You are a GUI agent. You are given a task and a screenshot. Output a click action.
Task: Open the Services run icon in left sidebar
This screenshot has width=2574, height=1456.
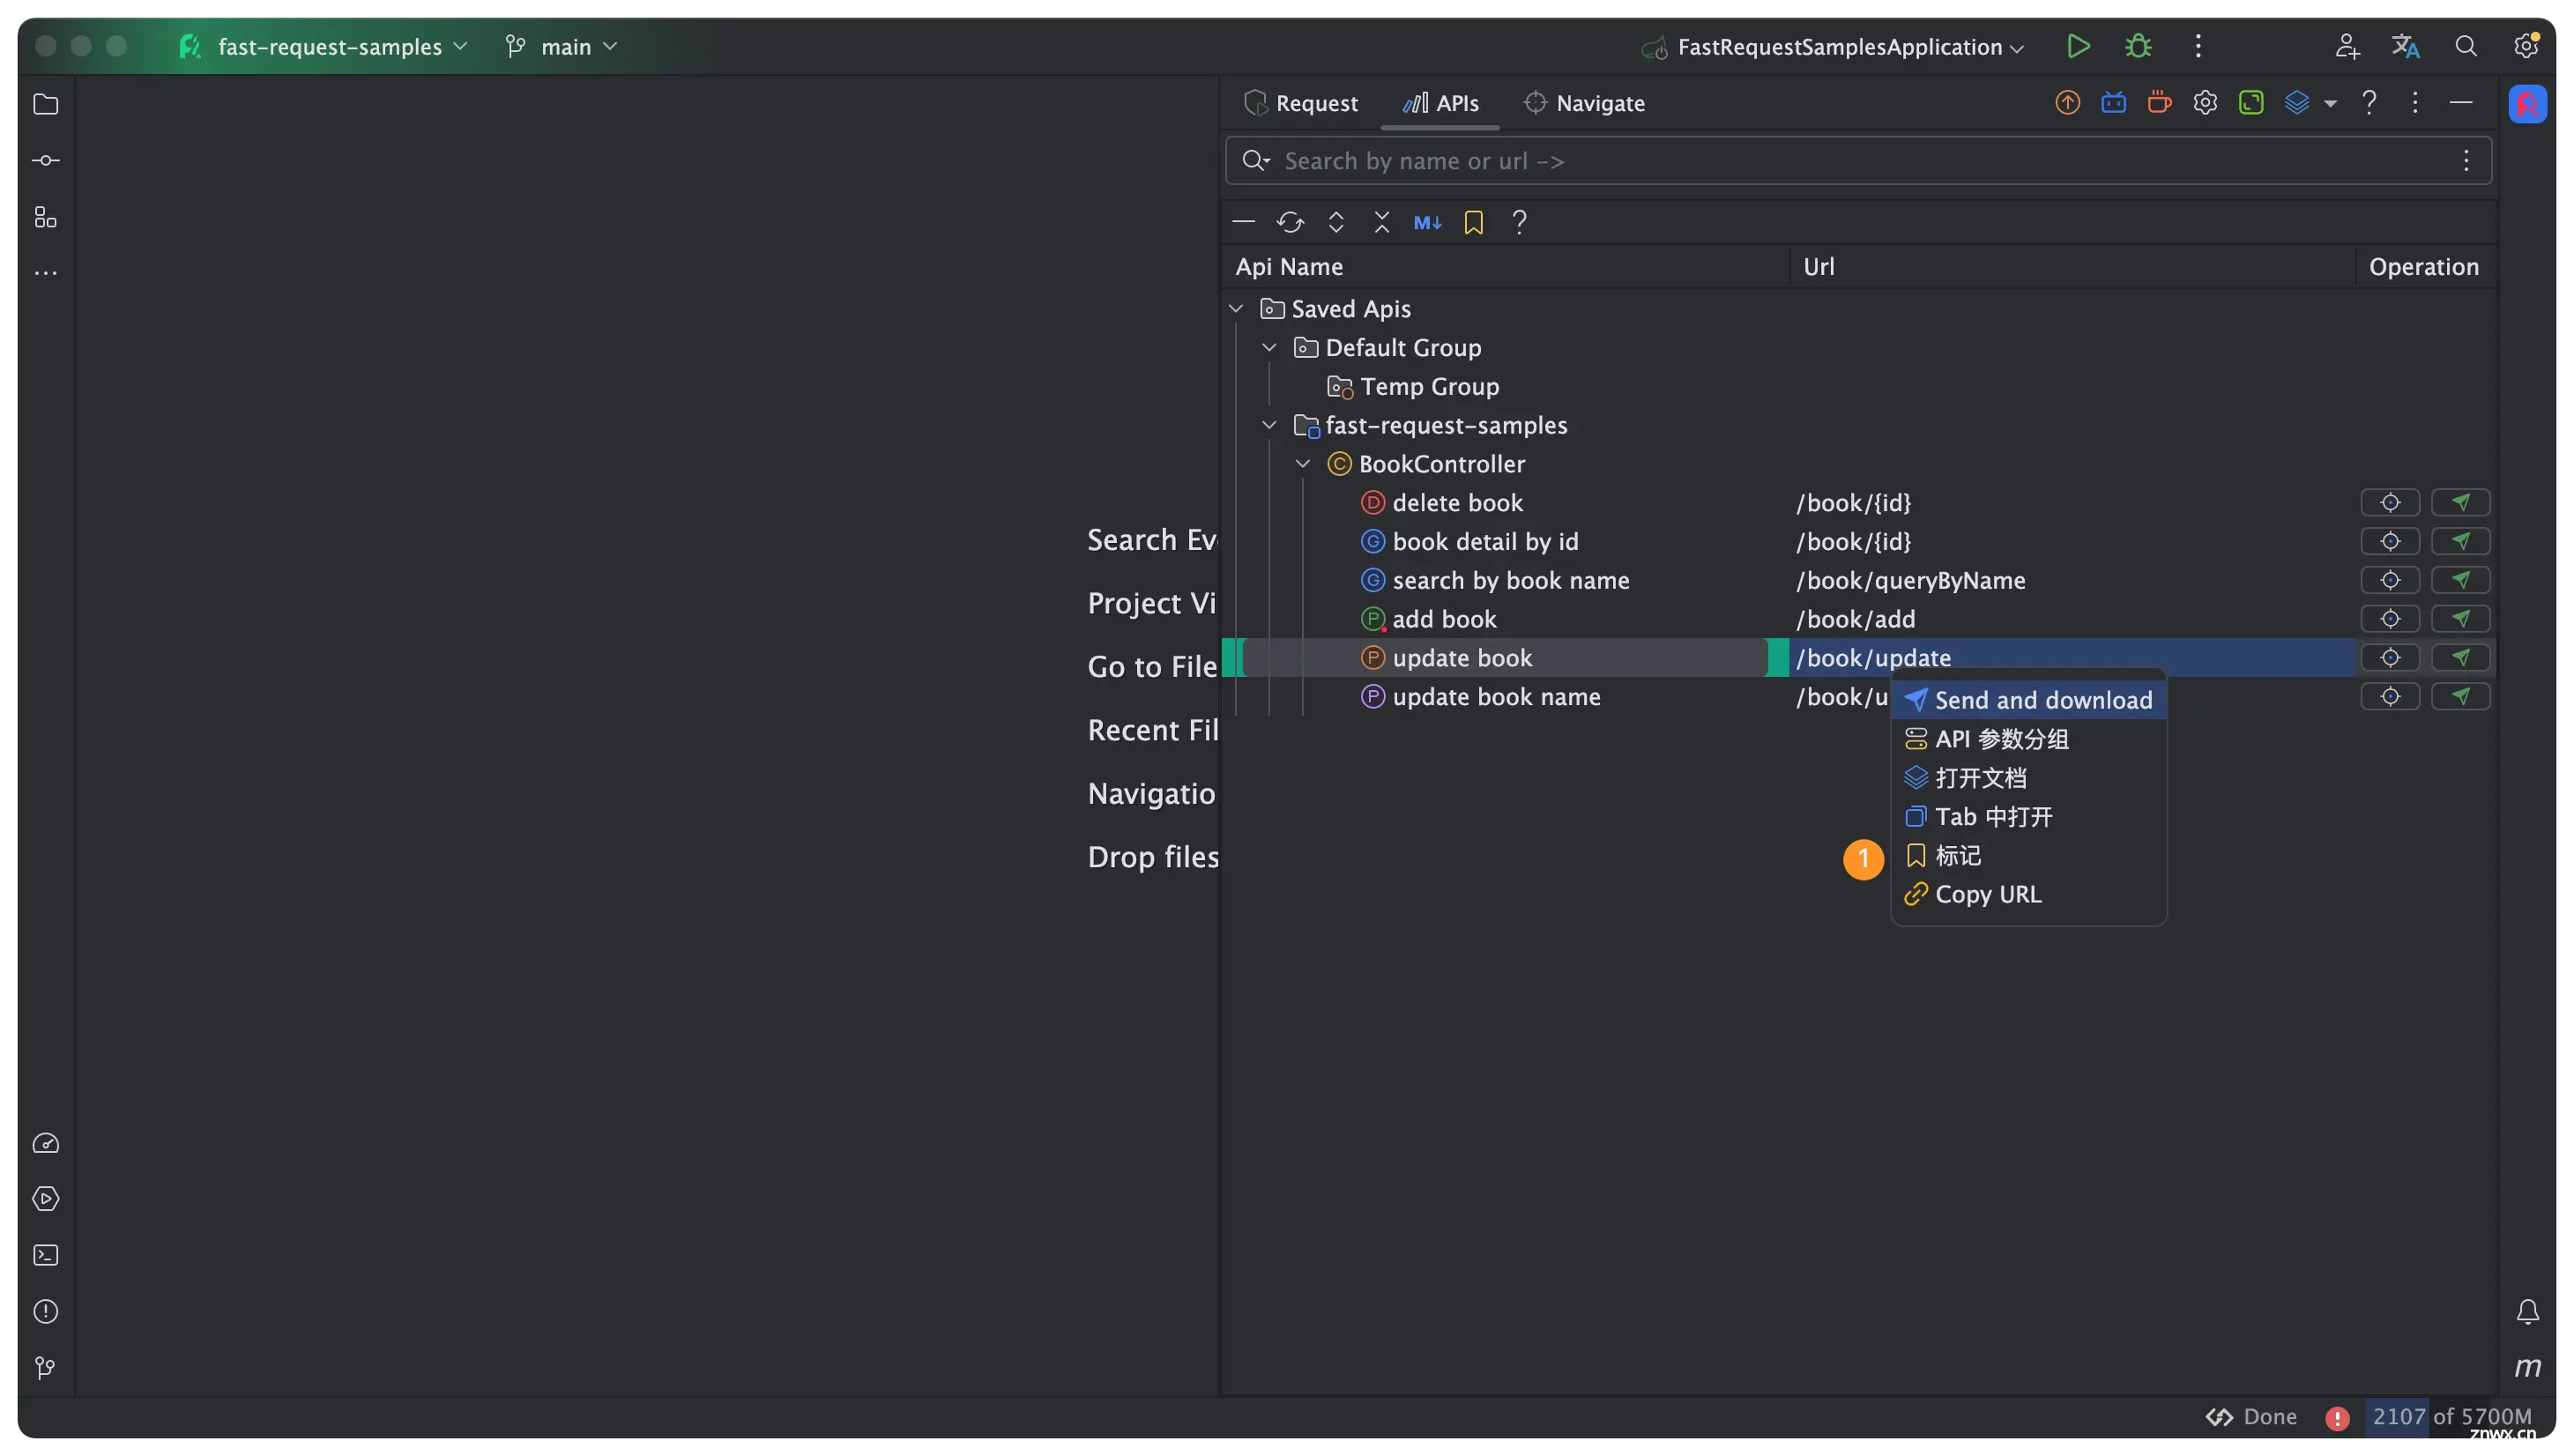[46, 1199]
